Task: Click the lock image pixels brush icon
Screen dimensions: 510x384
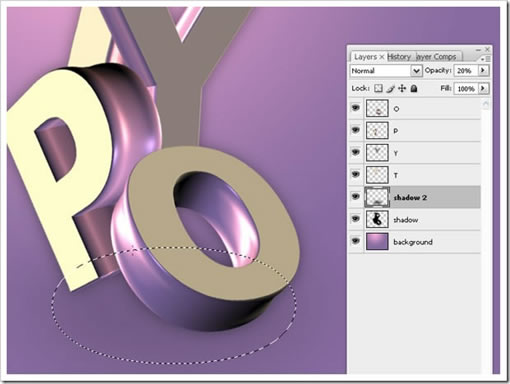Action: 390,89
